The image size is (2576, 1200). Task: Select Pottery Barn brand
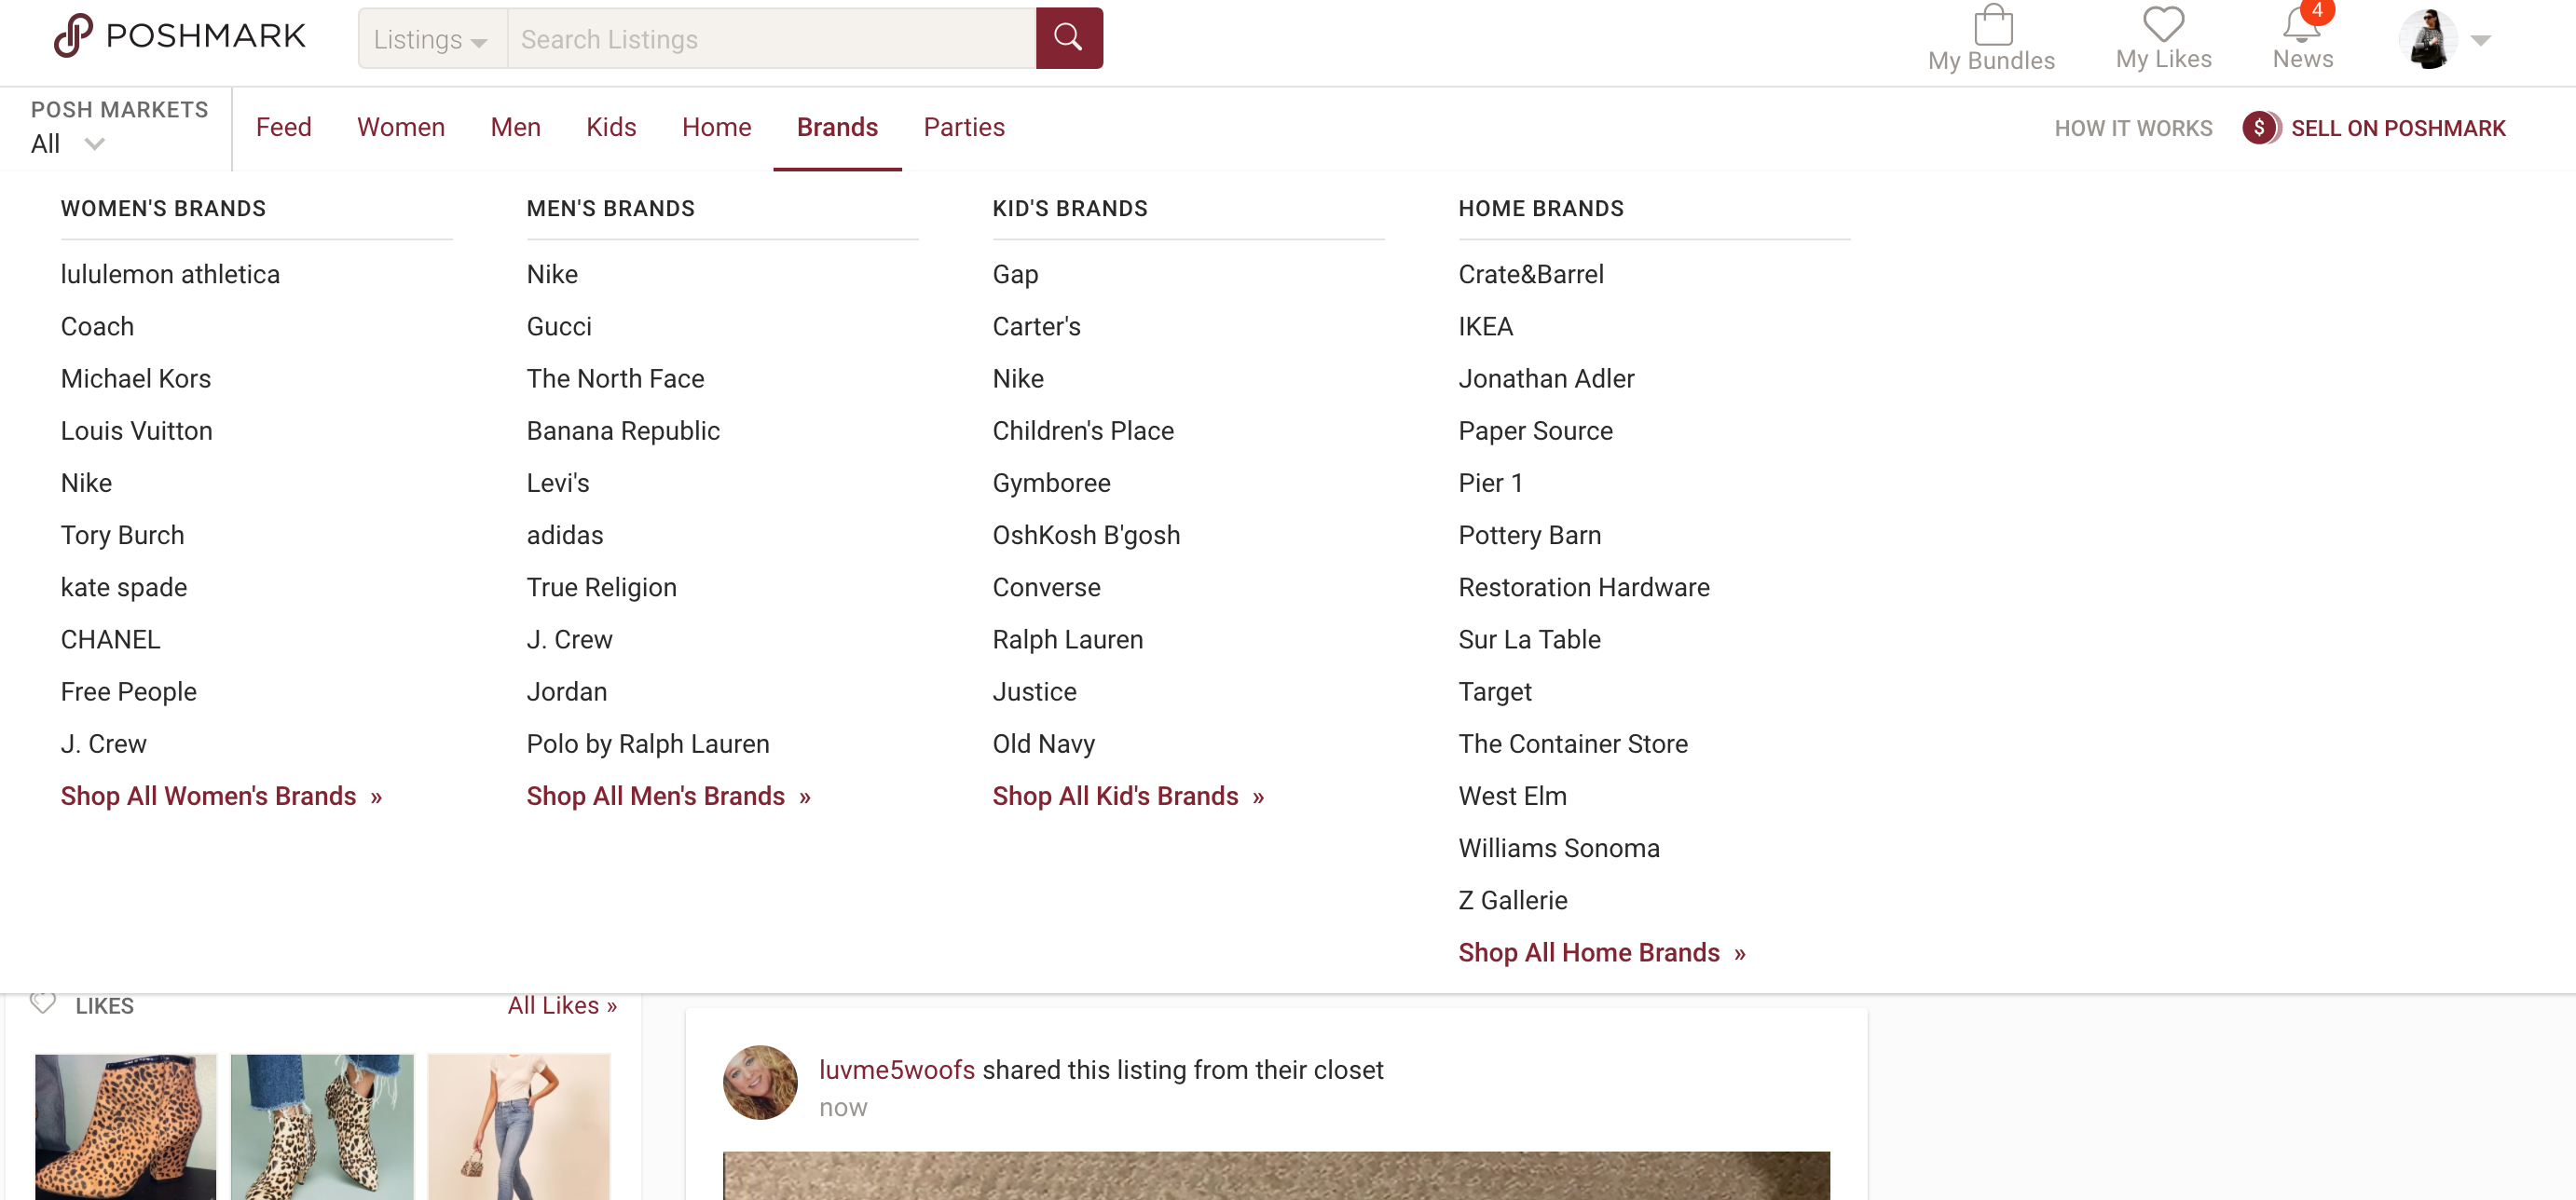1529,535
